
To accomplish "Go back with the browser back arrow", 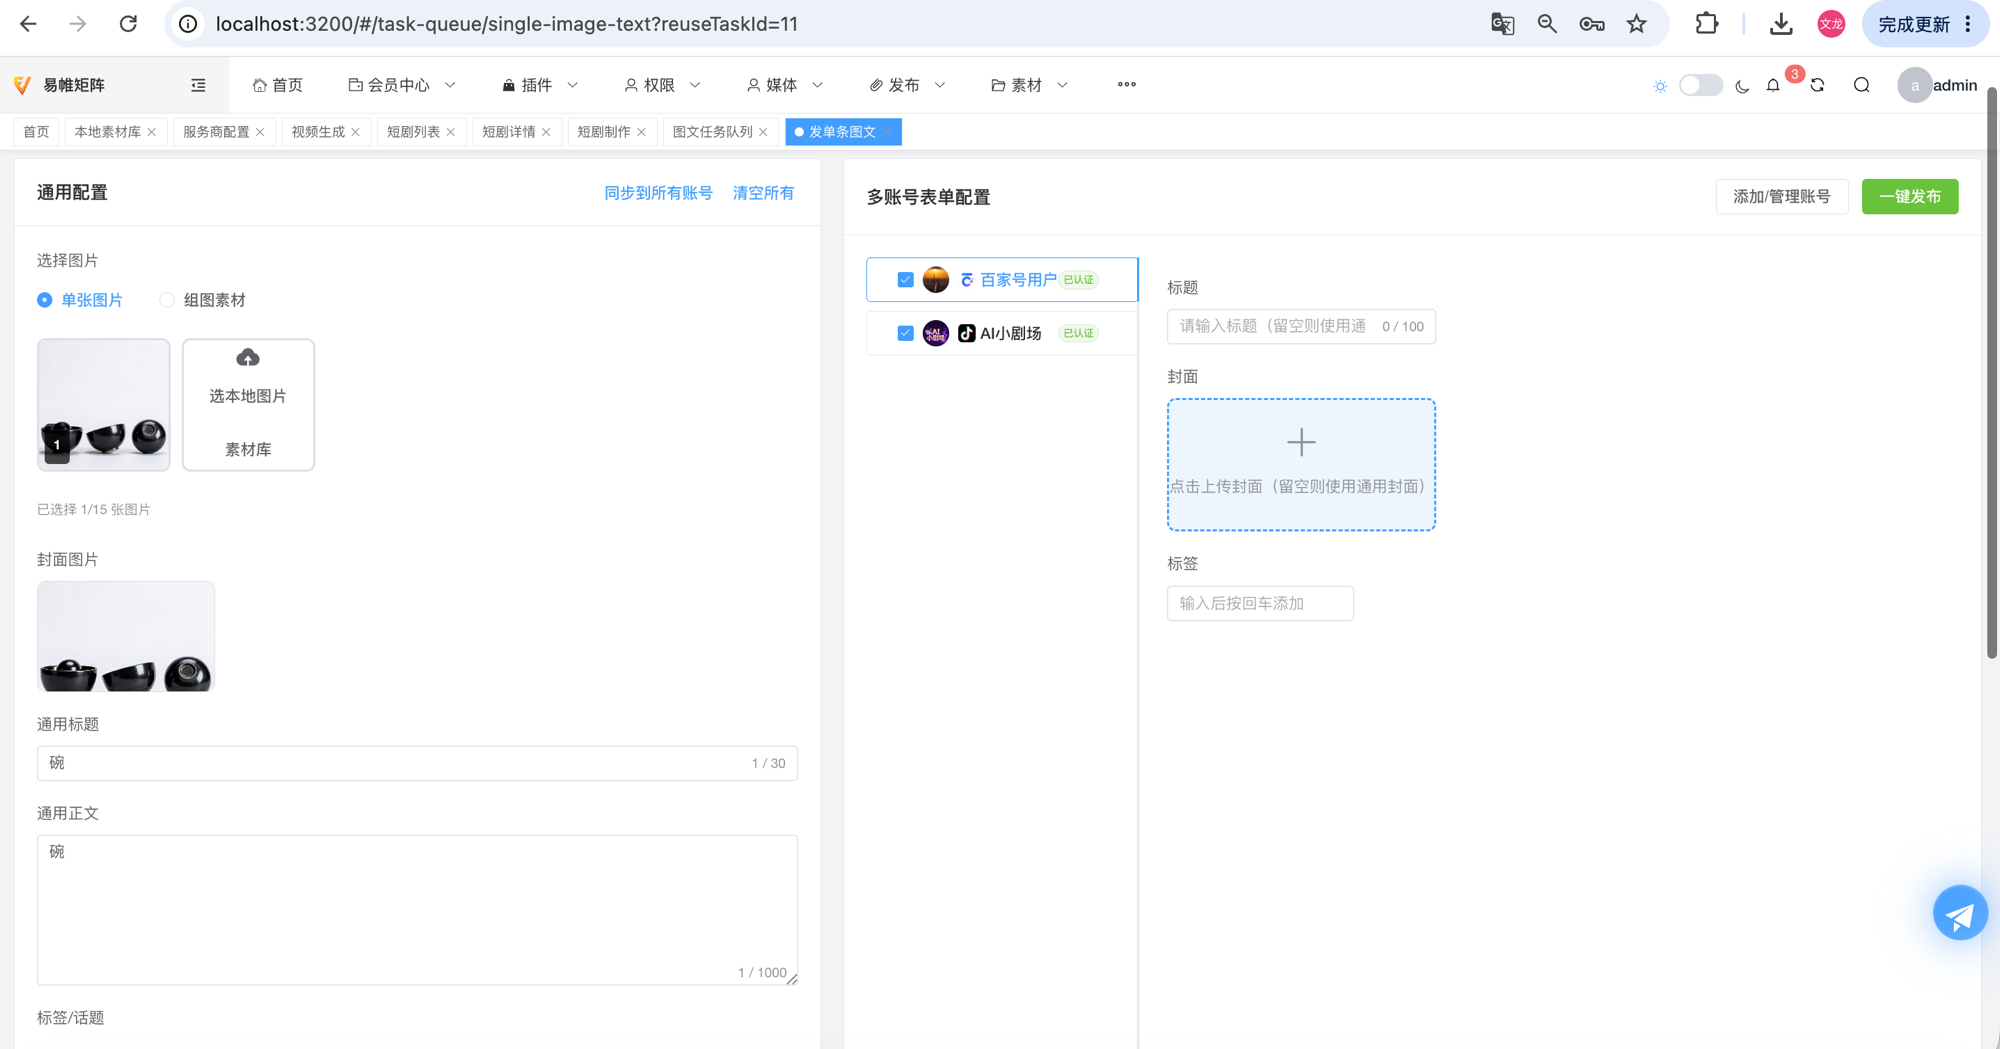I will [x=28, y=24].
